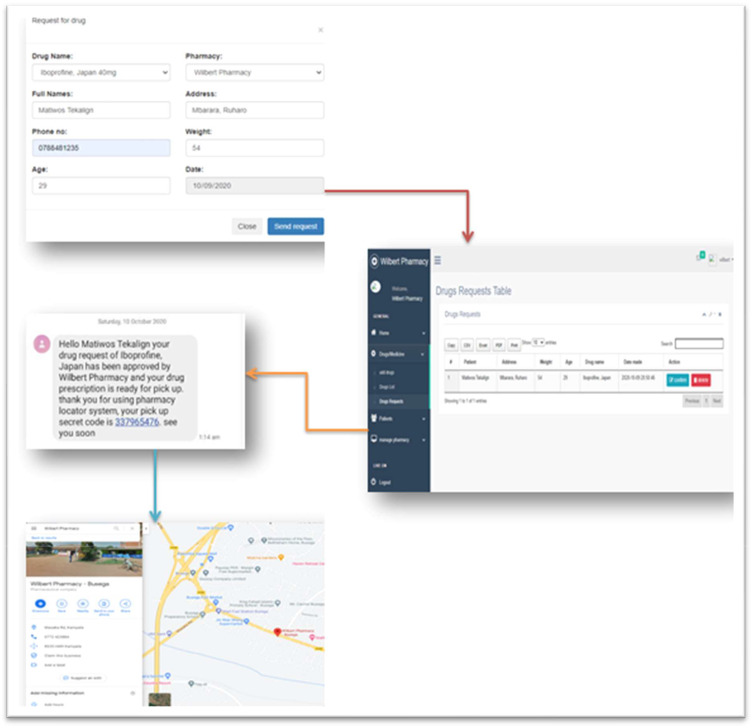Expand the Home sidebar menu
The width and height of the screenshot is (753, 728).
coord(398,333)
